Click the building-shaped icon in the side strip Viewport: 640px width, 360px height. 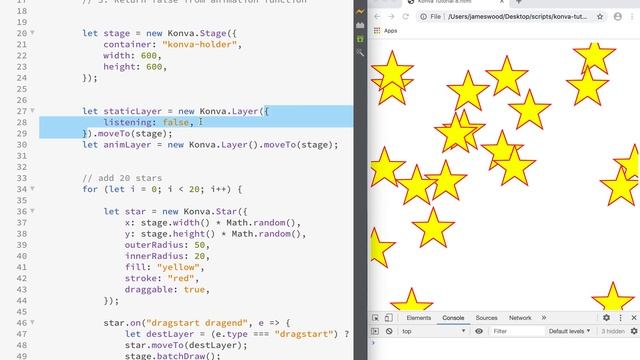[360, 25]
